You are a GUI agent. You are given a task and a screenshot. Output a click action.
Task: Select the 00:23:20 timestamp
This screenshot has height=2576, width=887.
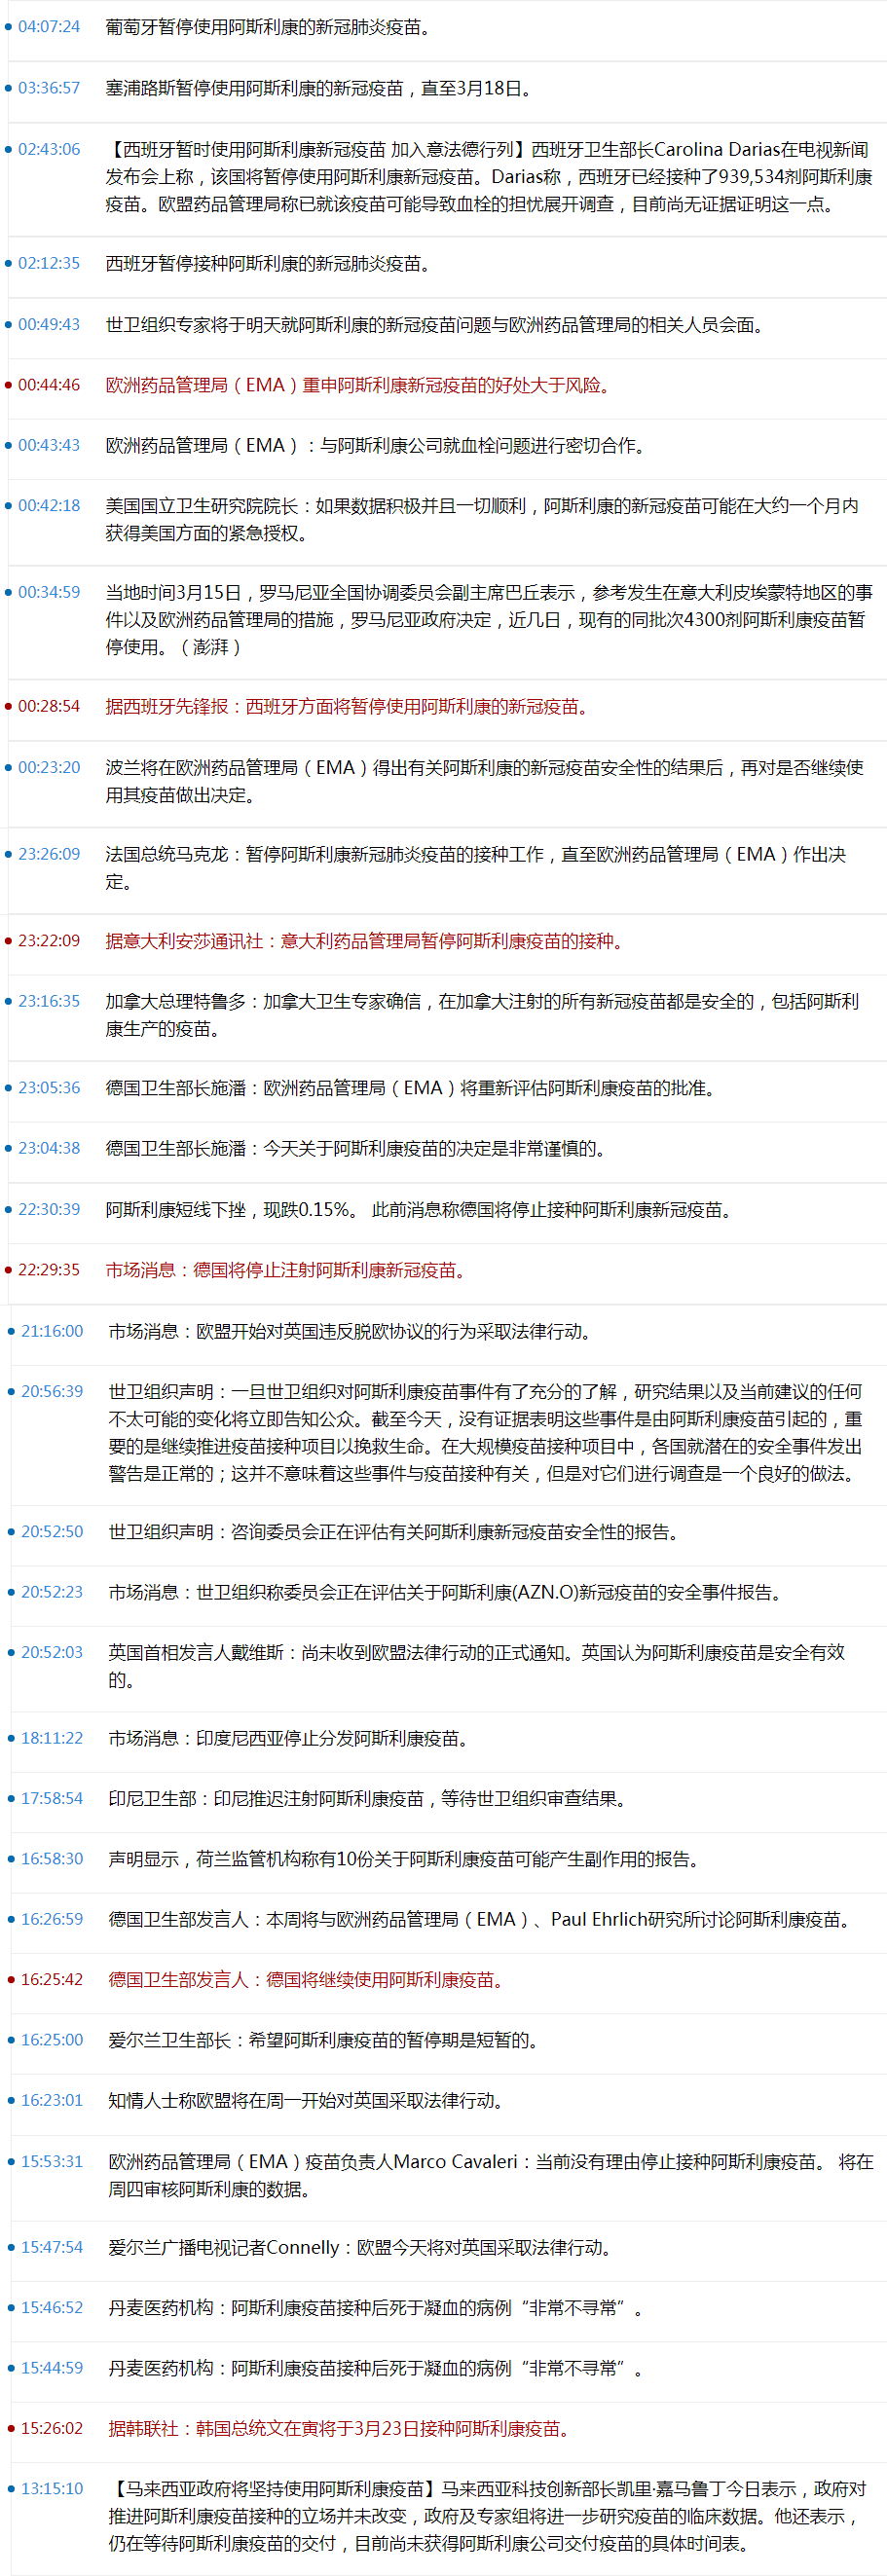49,767
